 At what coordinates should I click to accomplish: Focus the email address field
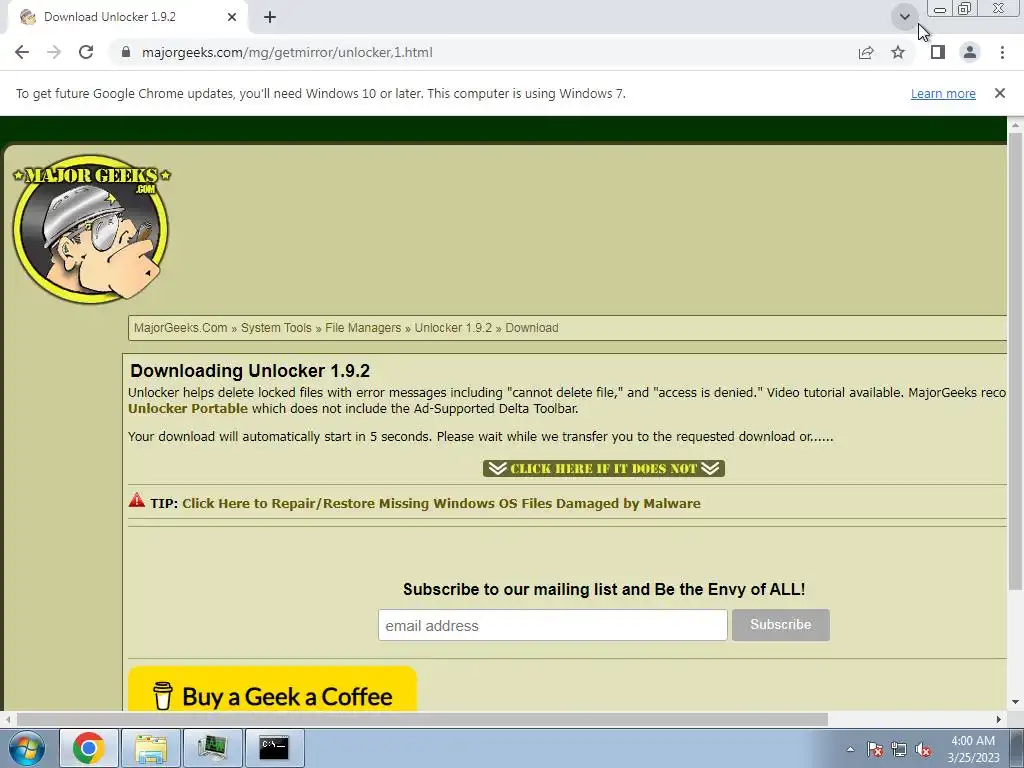point(552,625)
